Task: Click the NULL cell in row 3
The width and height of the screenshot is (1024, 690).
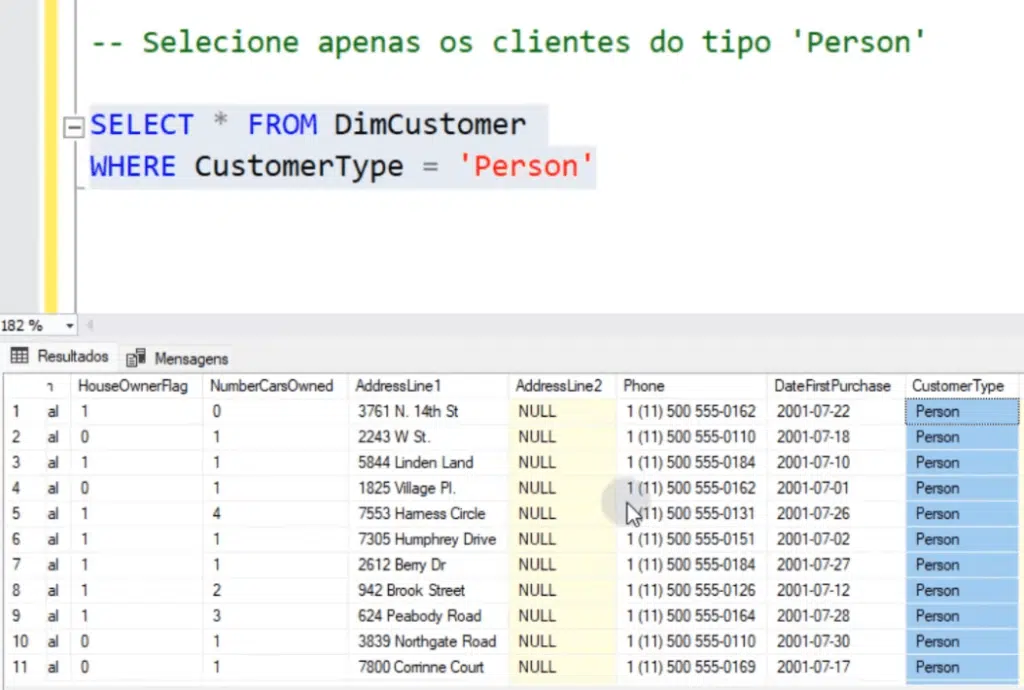Action: click(x=537, y=462)
